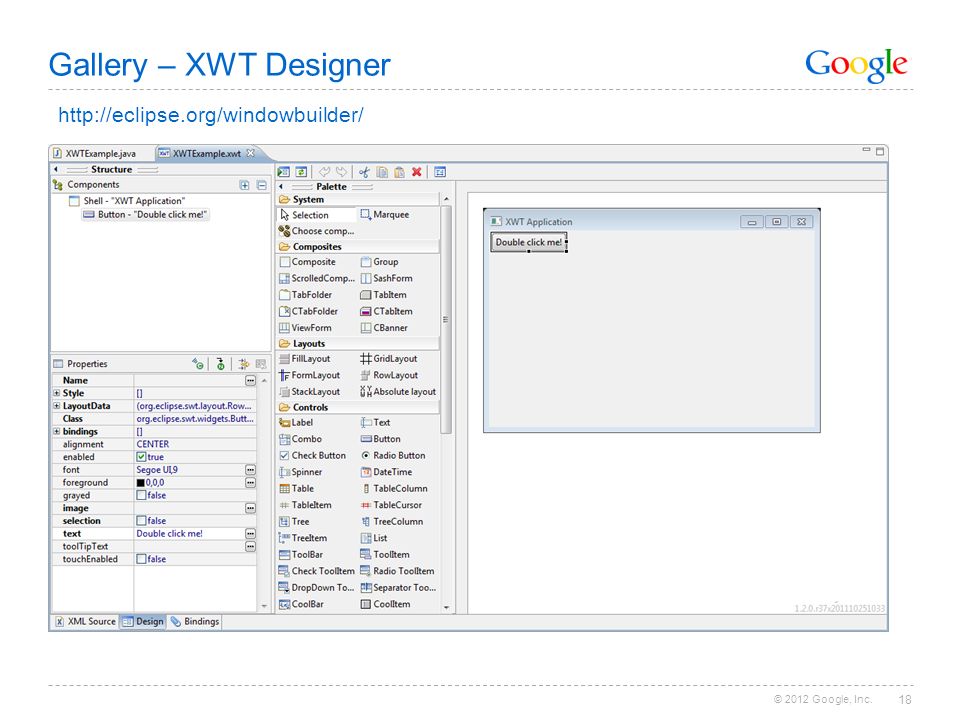960x720 pixels.
Task: Click the Paste clipboard icon
Action: click(x=399, y=172)
